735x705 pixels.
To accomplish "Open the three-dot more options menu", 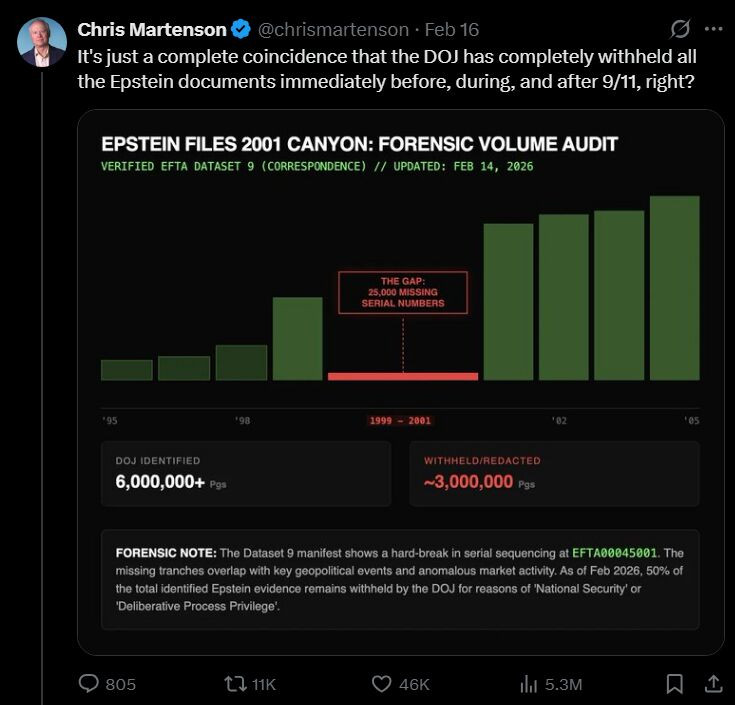I will [712, 29].
